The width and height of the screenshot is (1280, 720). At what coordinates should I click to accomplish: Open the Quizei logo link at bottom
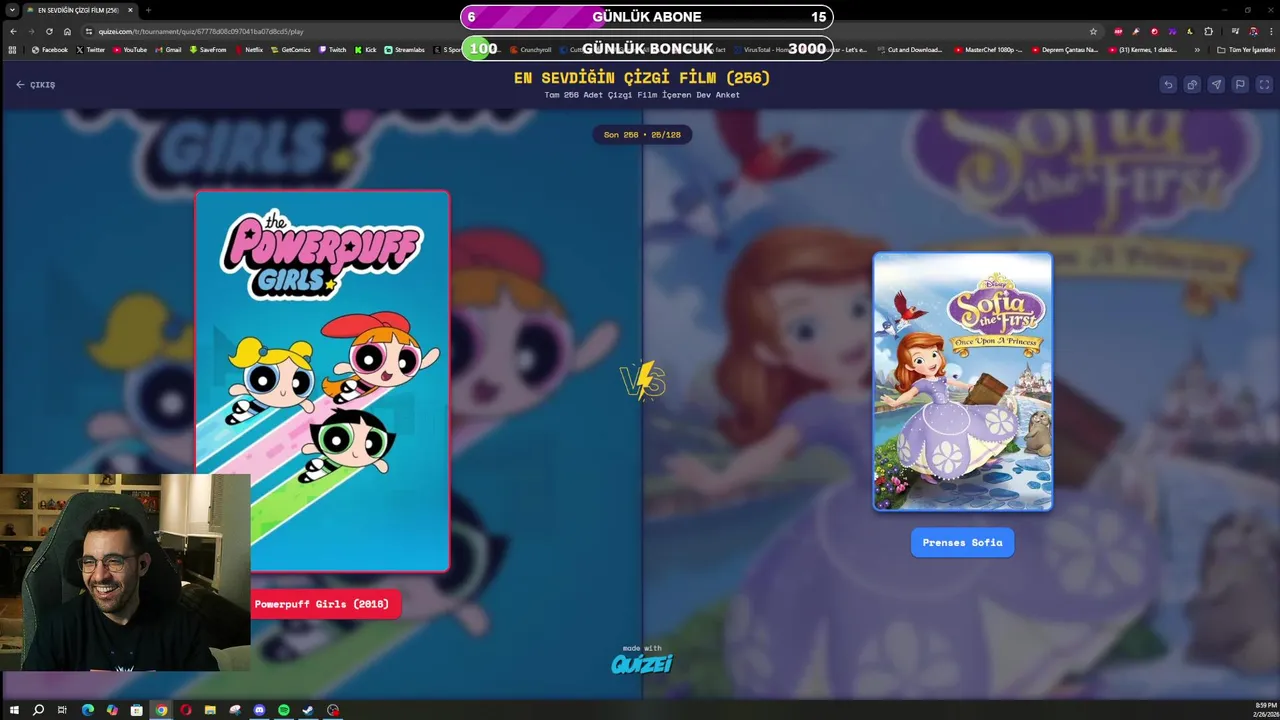click(642, 663)
